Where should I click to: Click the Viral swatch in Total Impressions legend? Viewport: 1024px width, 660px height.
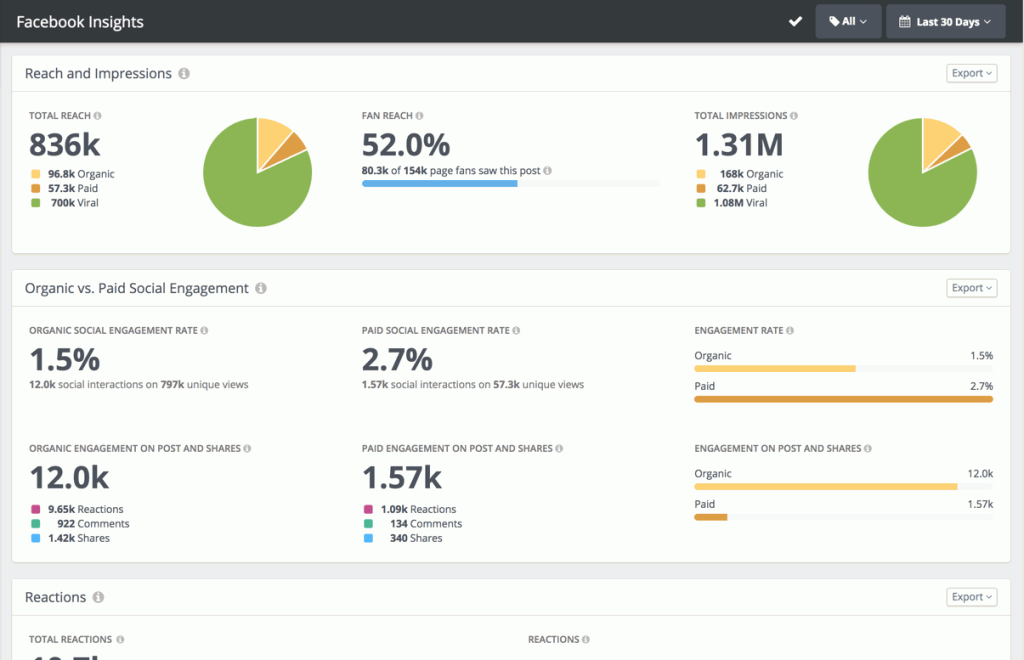click(x=701, y=202)
